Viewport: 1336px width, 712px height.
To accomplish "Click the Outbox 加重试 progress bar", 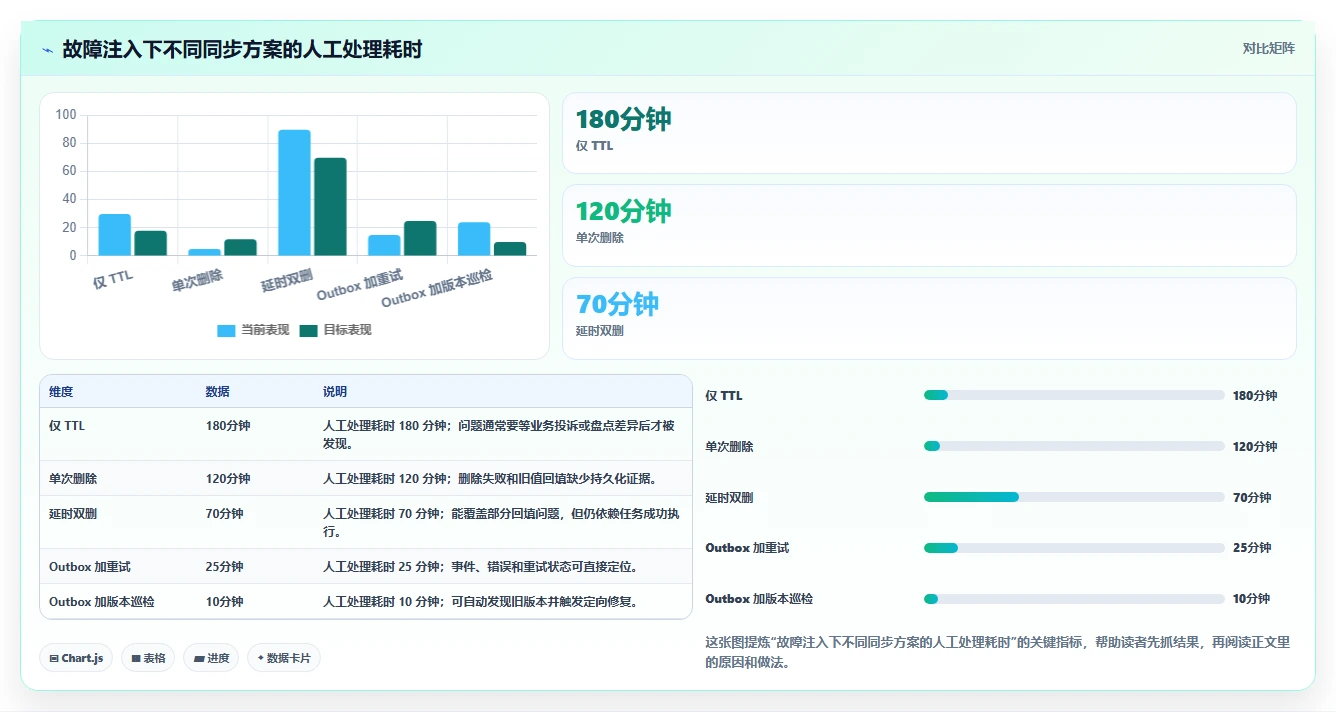I will coord(1074,548).
